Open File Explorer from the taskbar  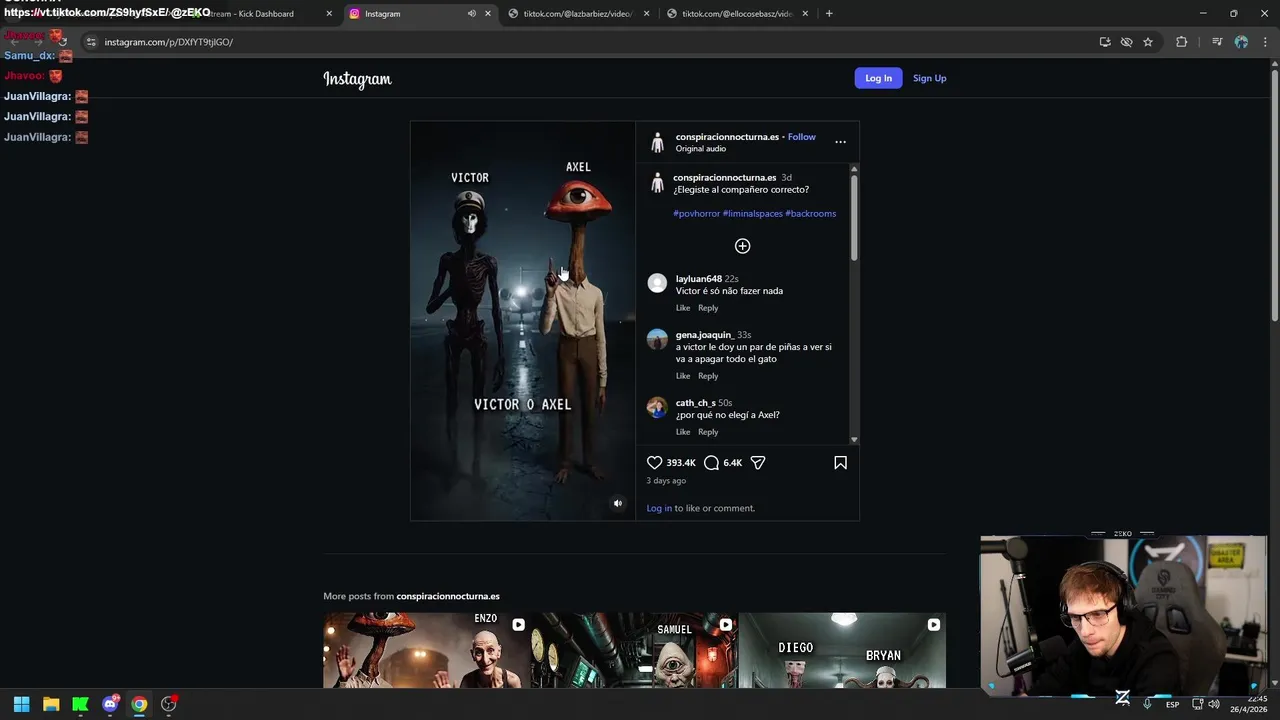coord(51,704)
